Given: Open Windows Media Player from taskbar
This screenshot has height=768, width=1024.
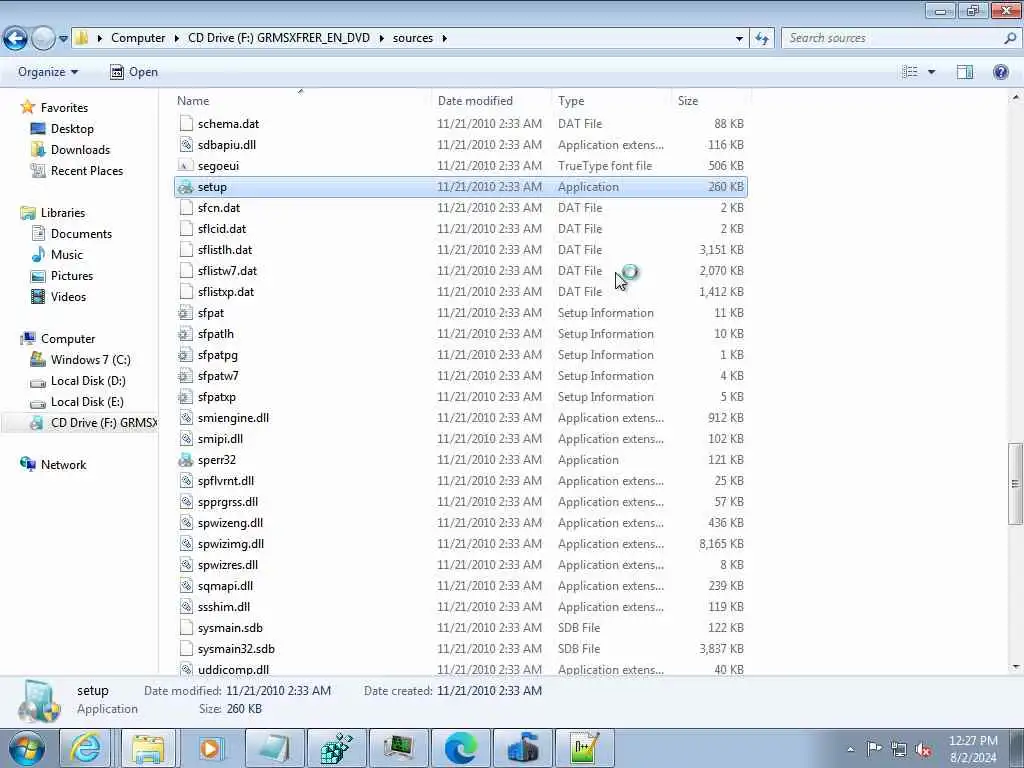Looking at the screenshot, I should point(210,748).
